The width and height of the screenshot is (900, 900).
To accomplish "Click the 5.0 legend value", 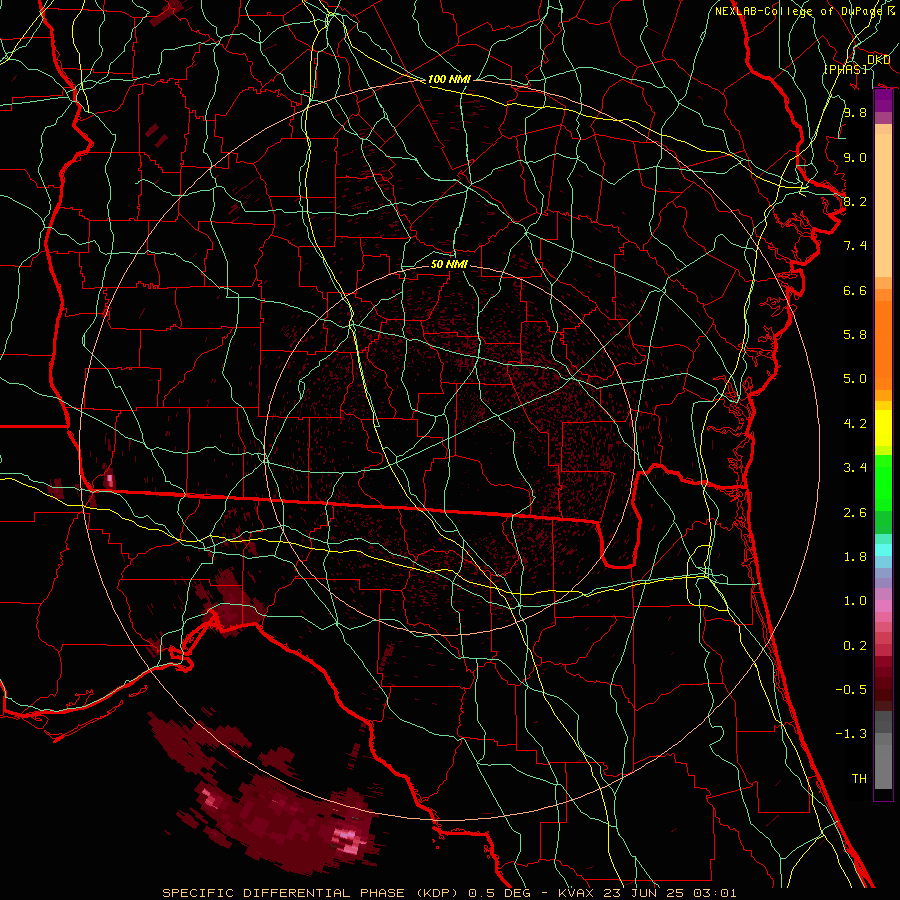I will pyautogui.click(x=855, y=379).
